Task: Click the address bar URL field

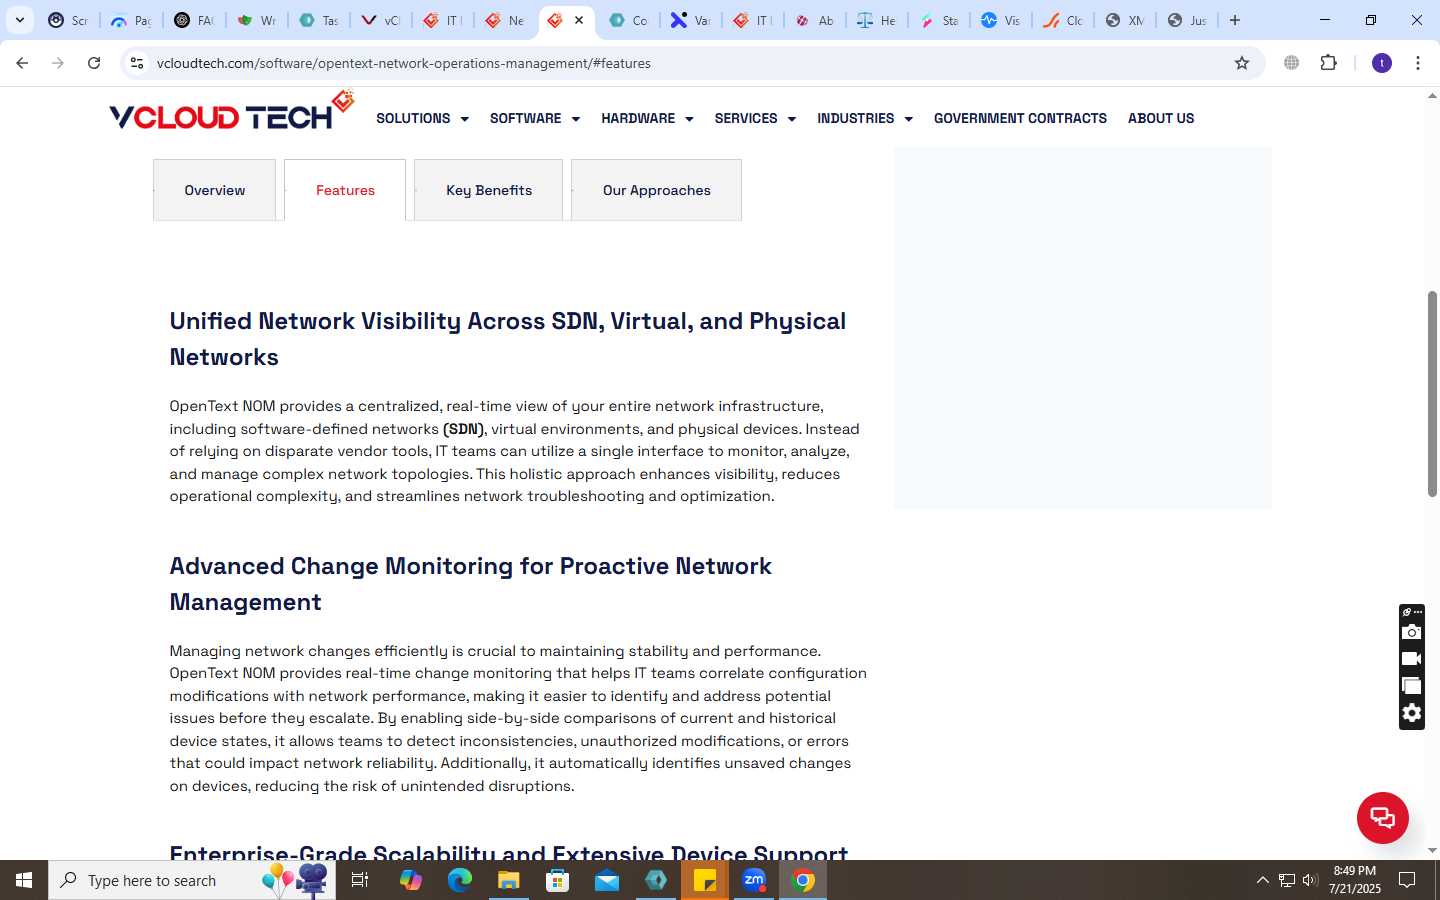Action: coord(690,63)
